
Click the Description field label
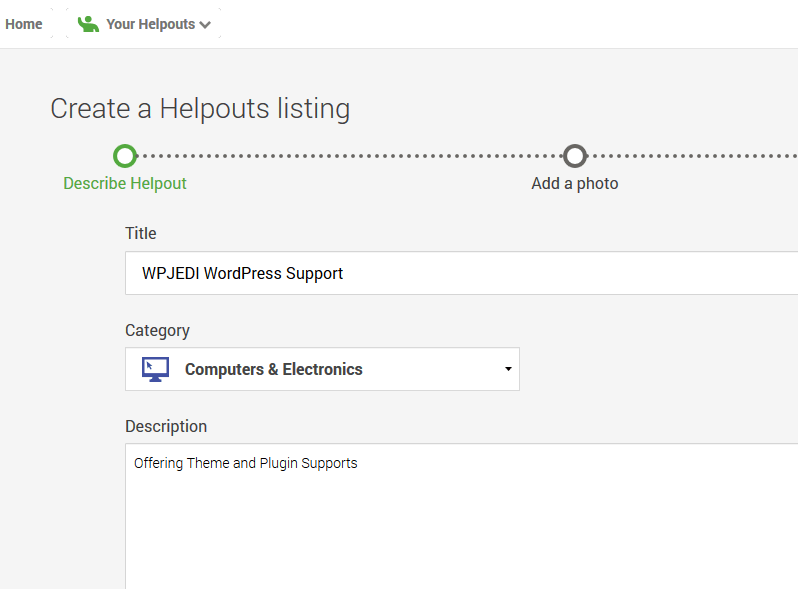tap(166, 426)
